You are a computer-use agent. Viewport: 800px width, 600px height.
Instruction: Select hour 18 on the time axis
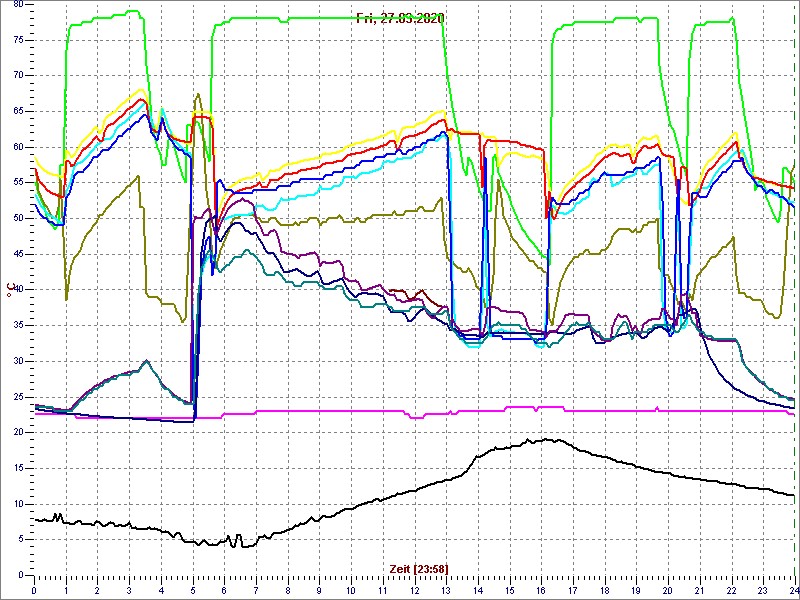604,590
